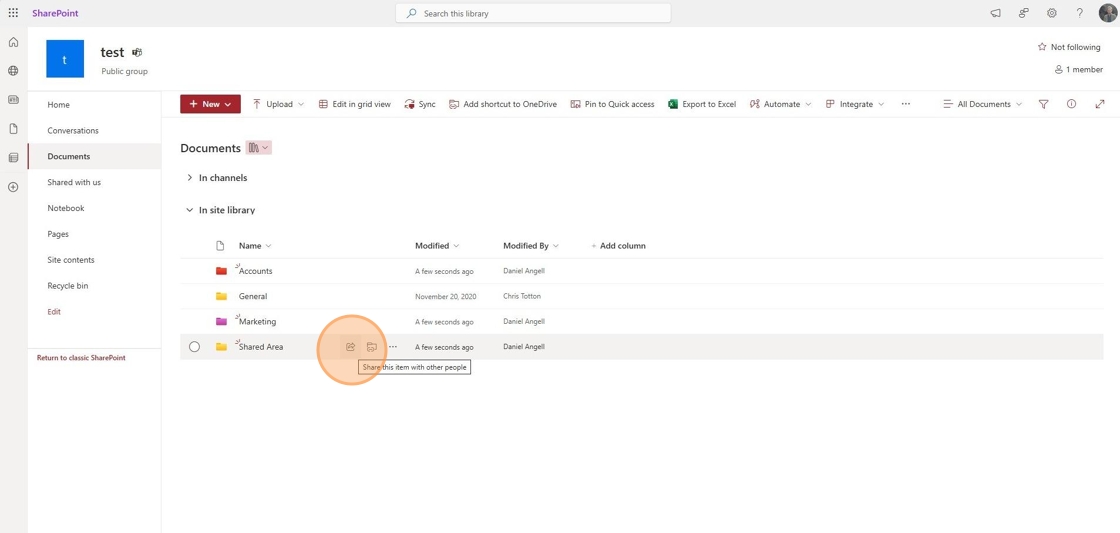Add shortcut icon on Shared Area row
The image size is (1120, 533).
371,347
